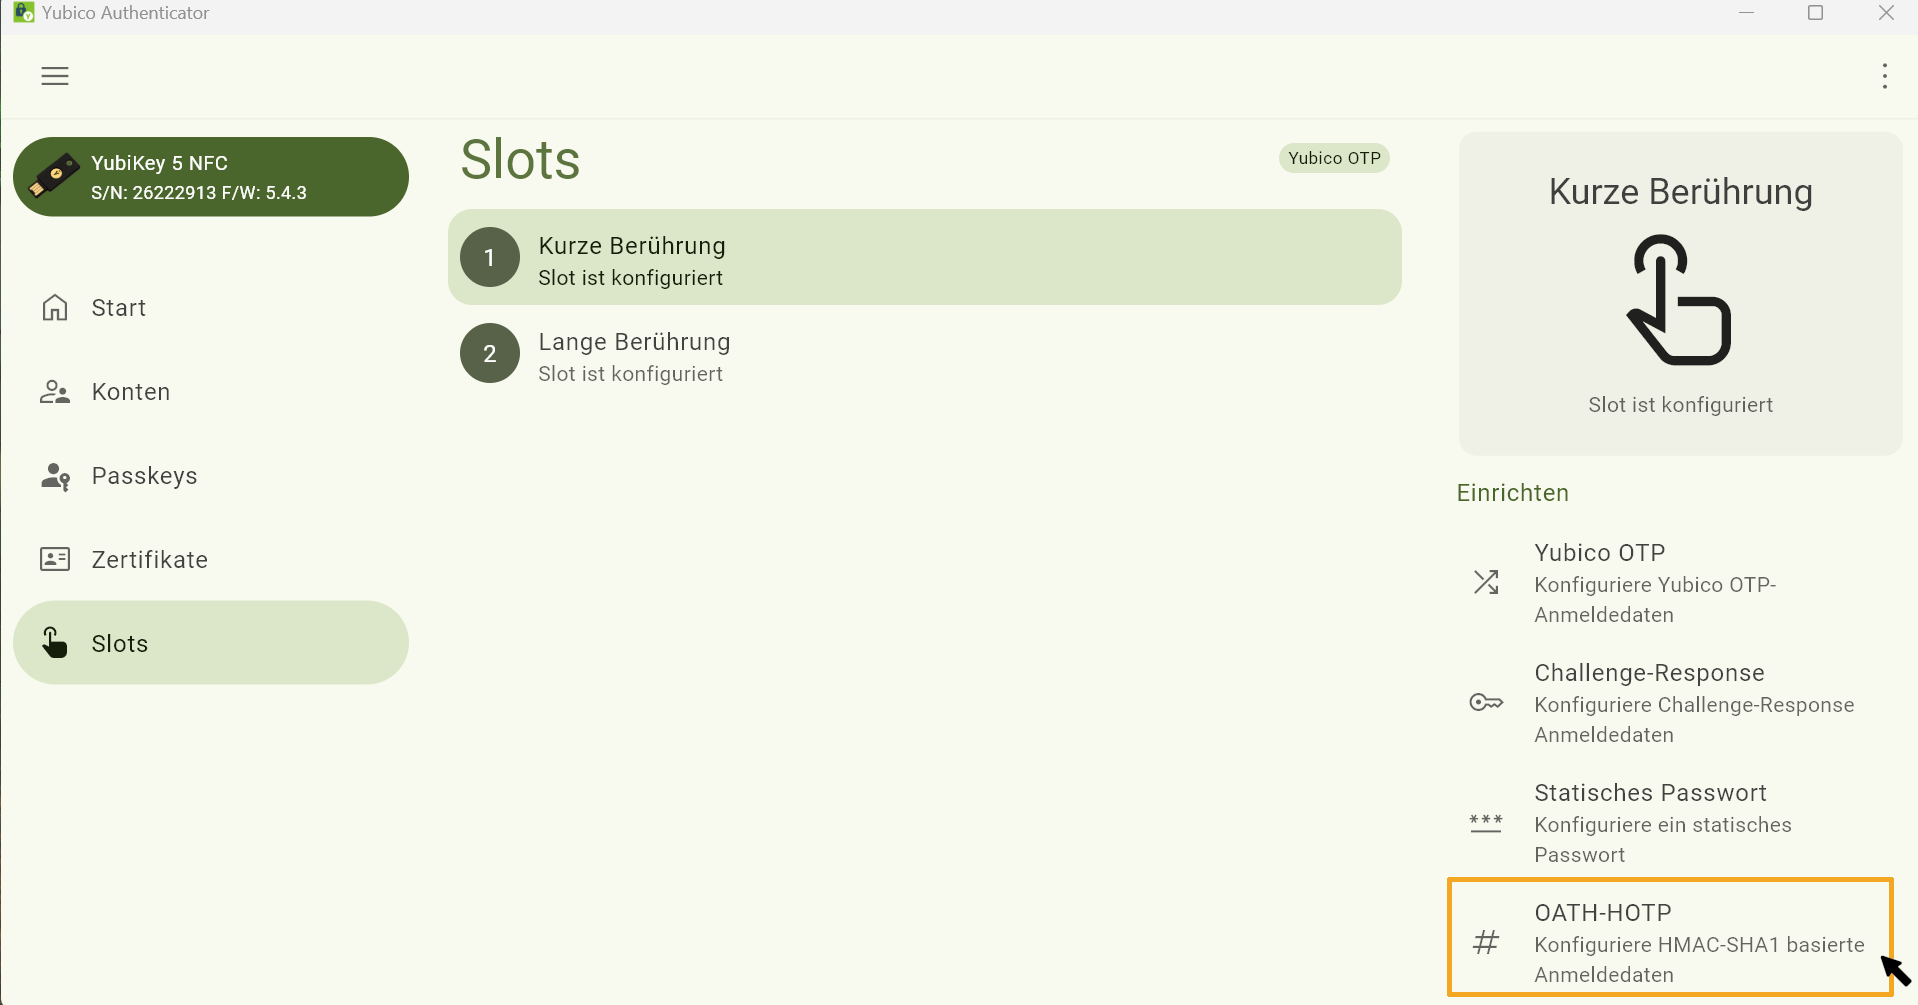
Task: Click the Yubico OTP swap icon
Action: 1486,582
